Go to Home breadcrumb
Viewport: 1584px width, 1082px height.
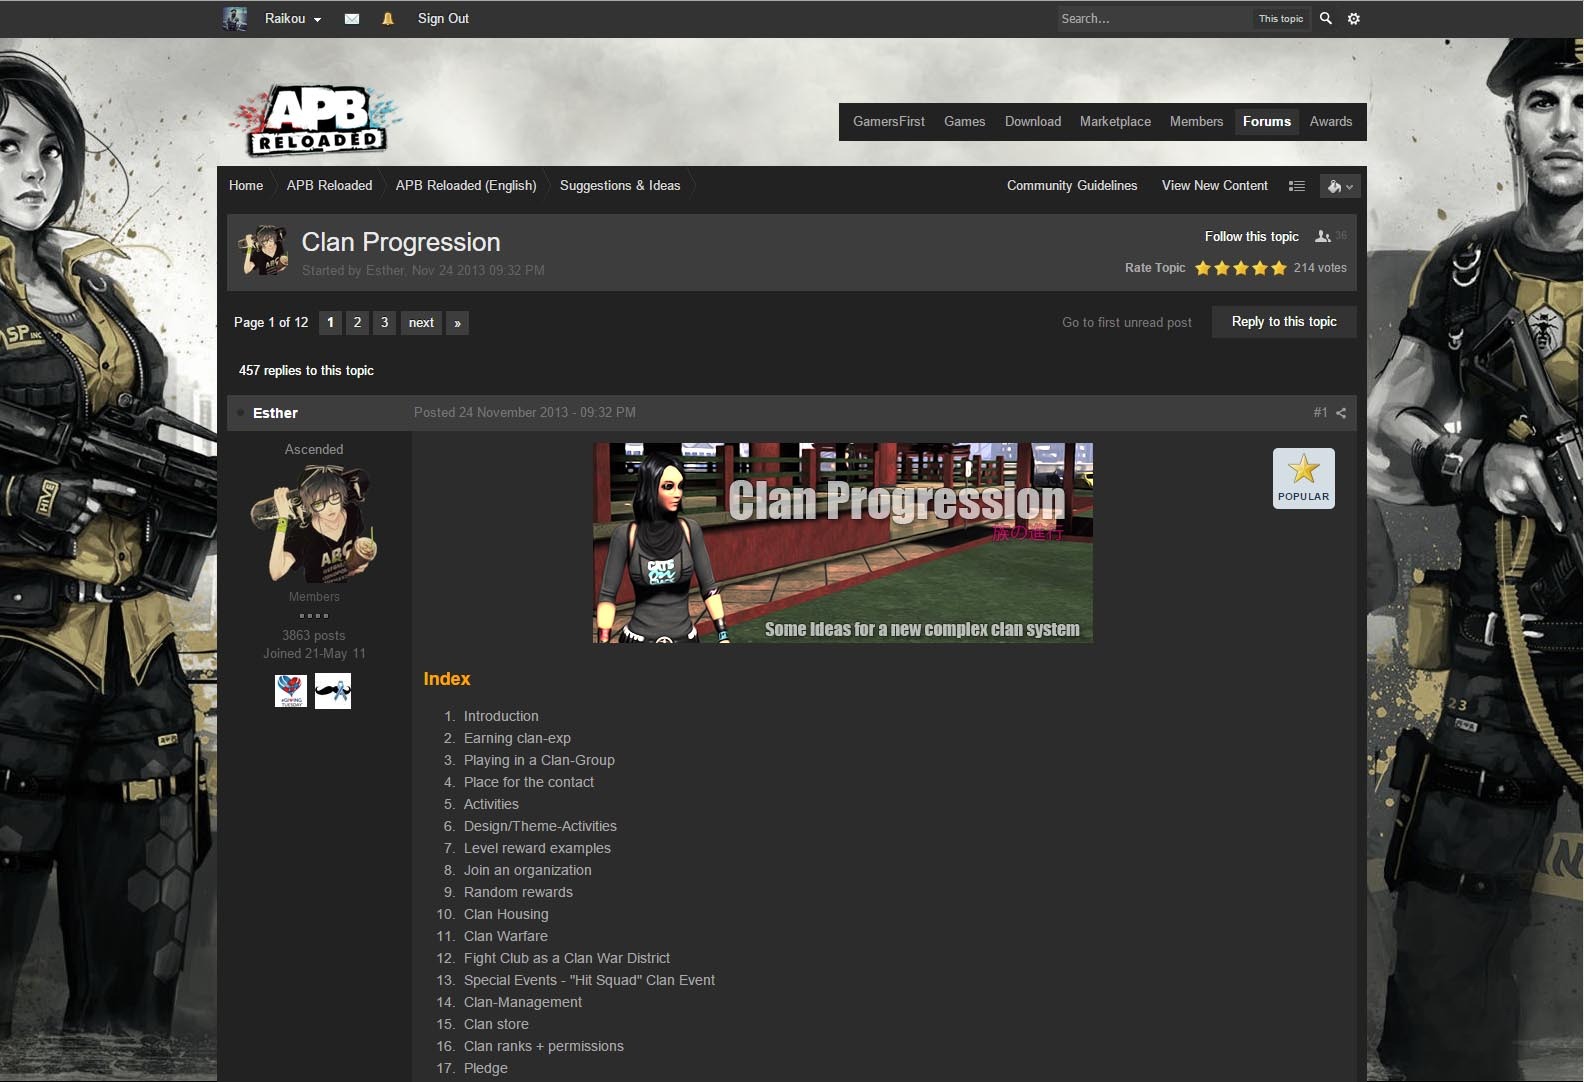[x=246, y=185]
